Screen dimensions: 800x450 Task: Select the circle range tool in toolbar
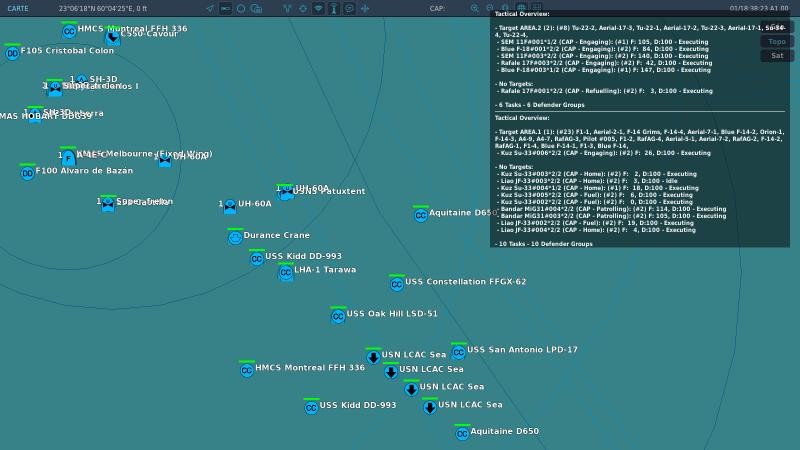(x=241, y=8)
